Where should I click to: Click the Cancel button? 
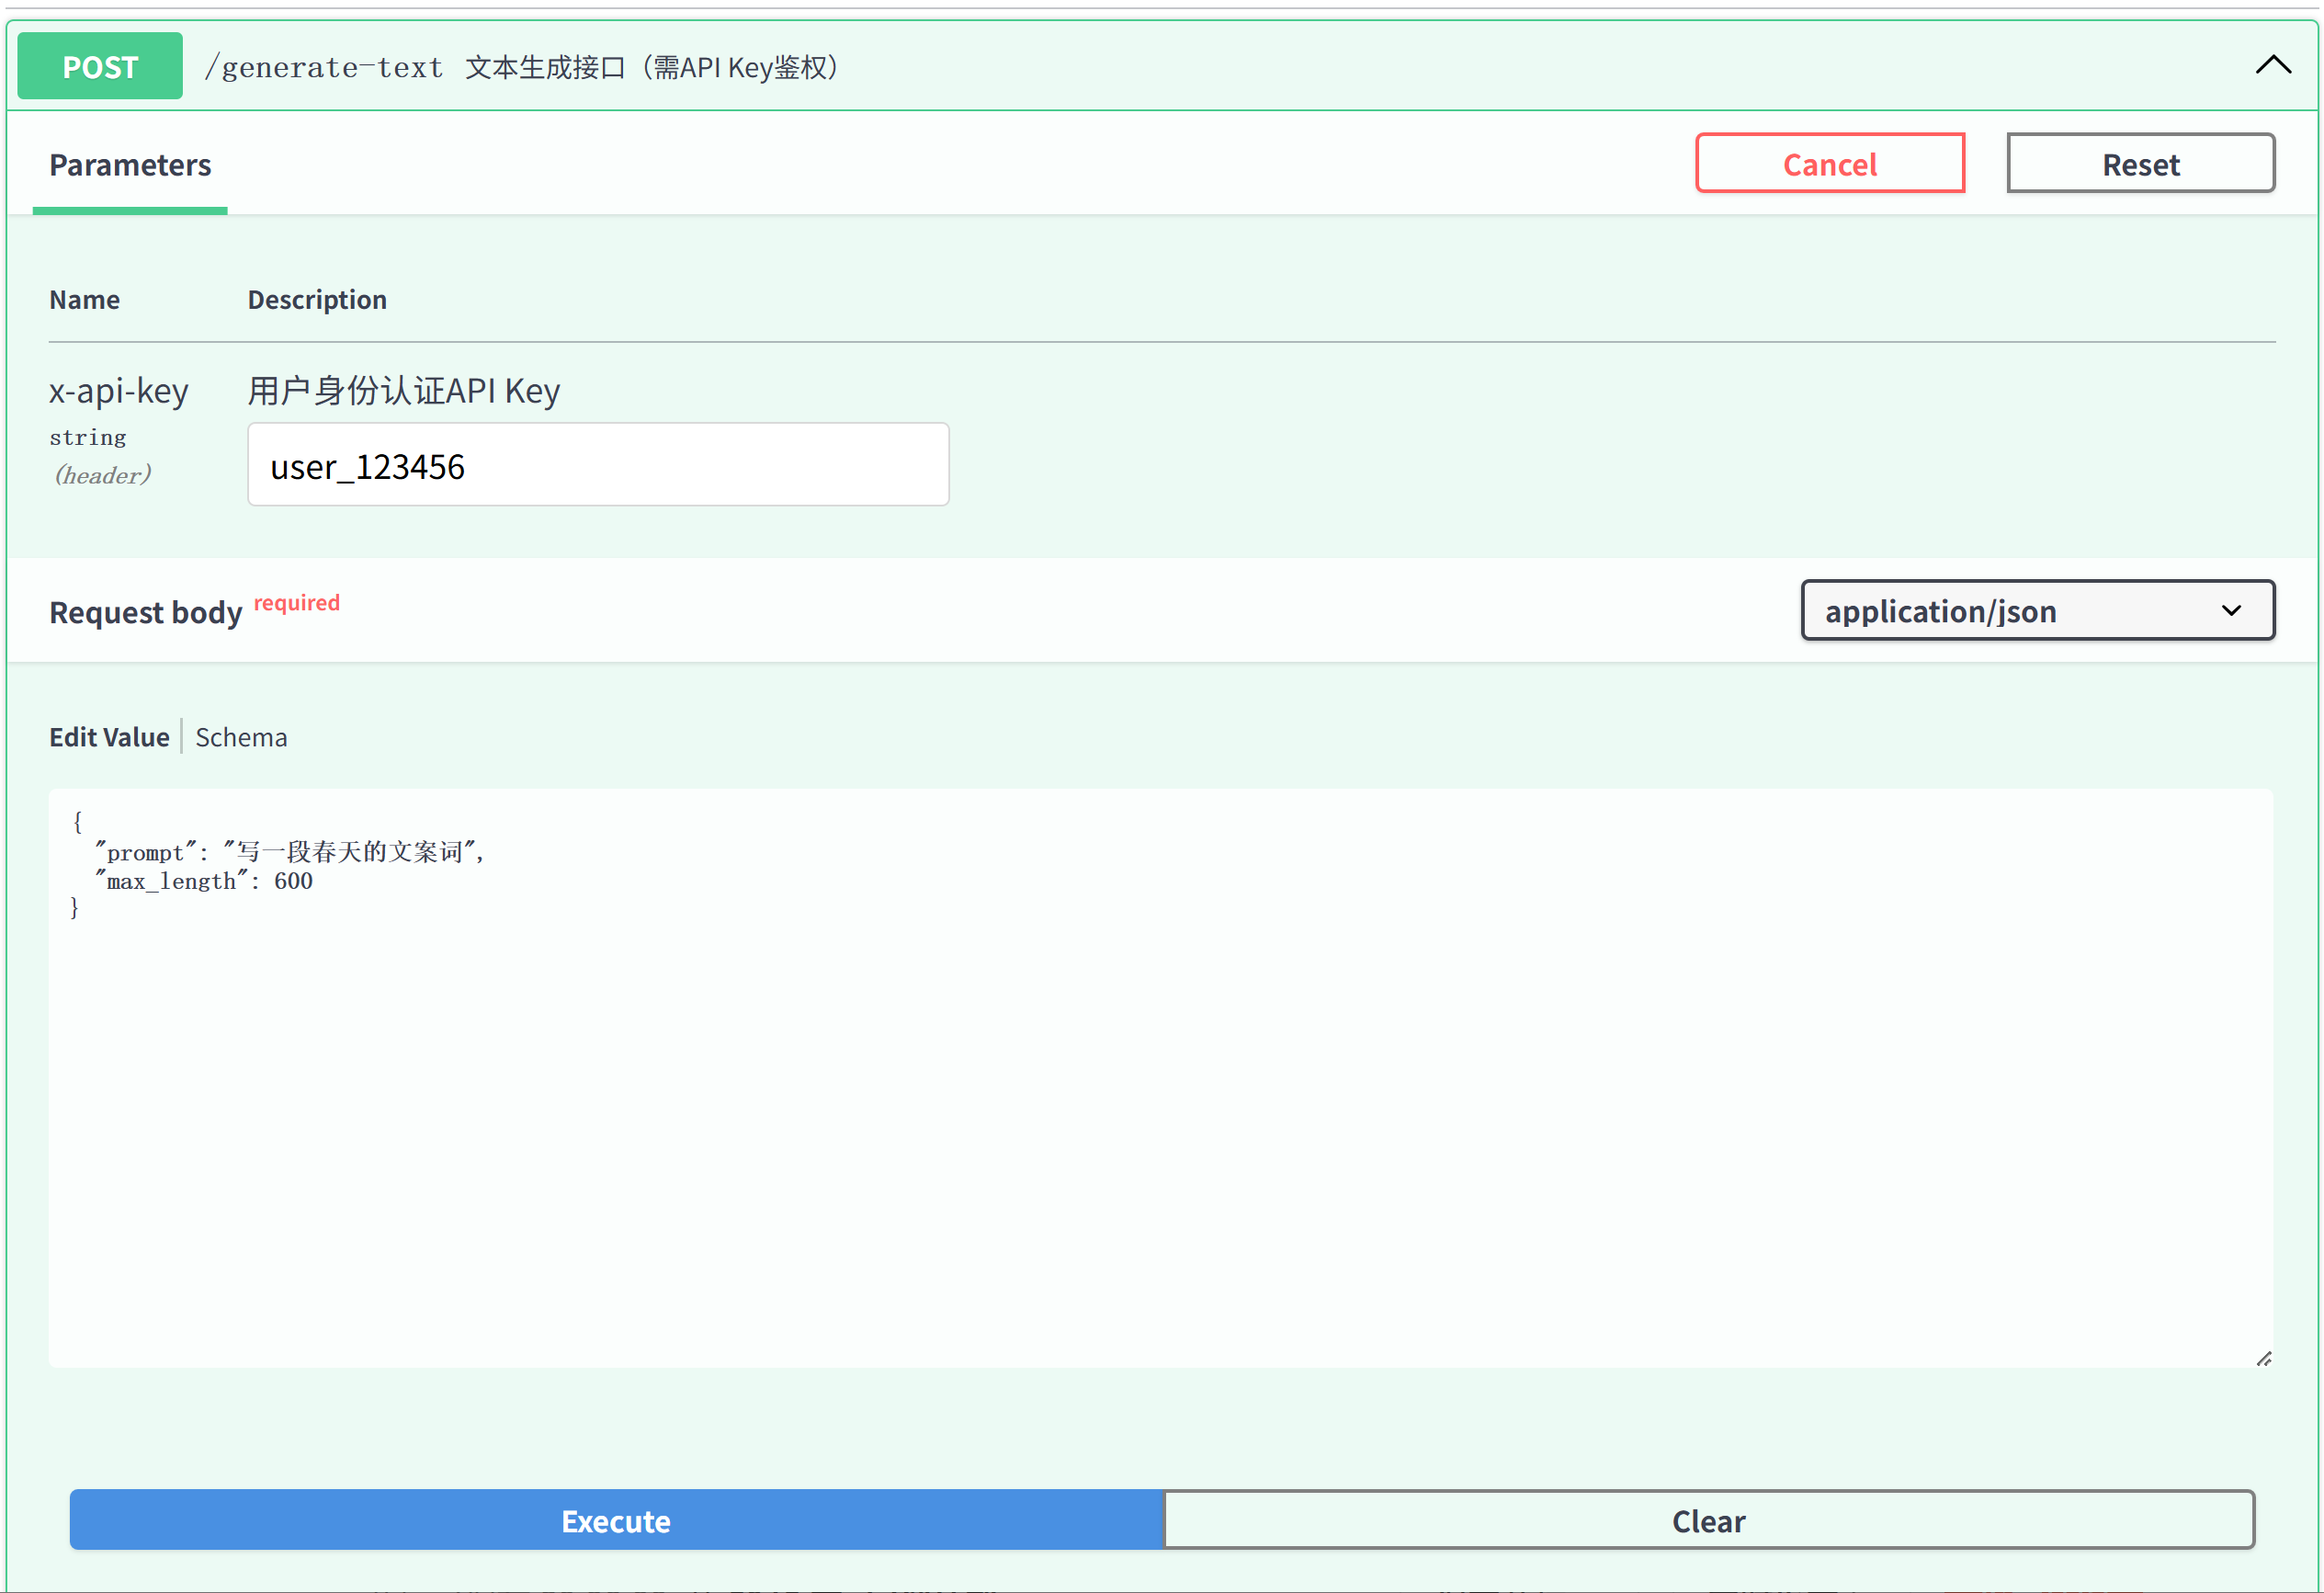(1829, 164)
